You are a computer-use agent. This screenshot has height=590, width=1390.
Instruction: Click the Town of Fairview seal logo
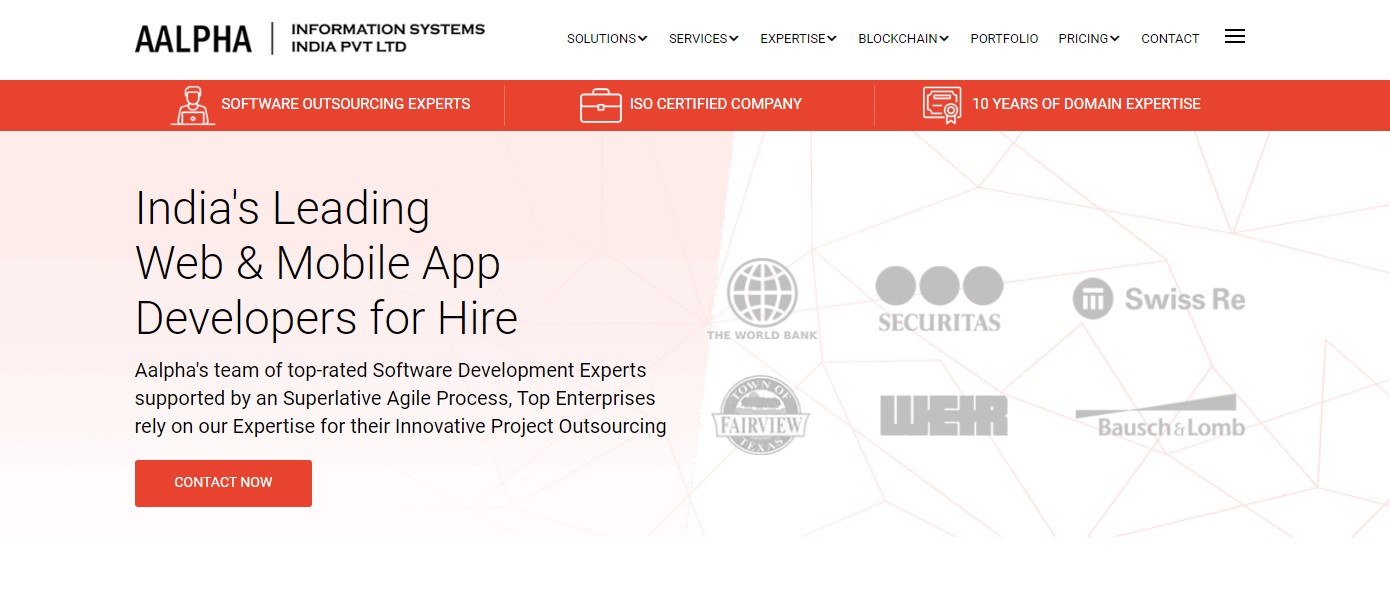[760, 415]
